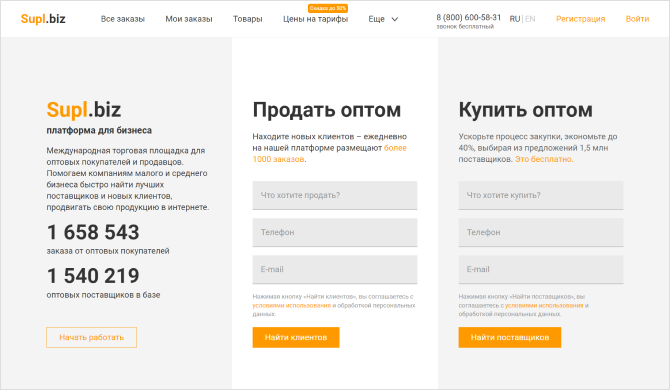
Task: Open the Все заказы menu item
Action: [x=123, y=19]
